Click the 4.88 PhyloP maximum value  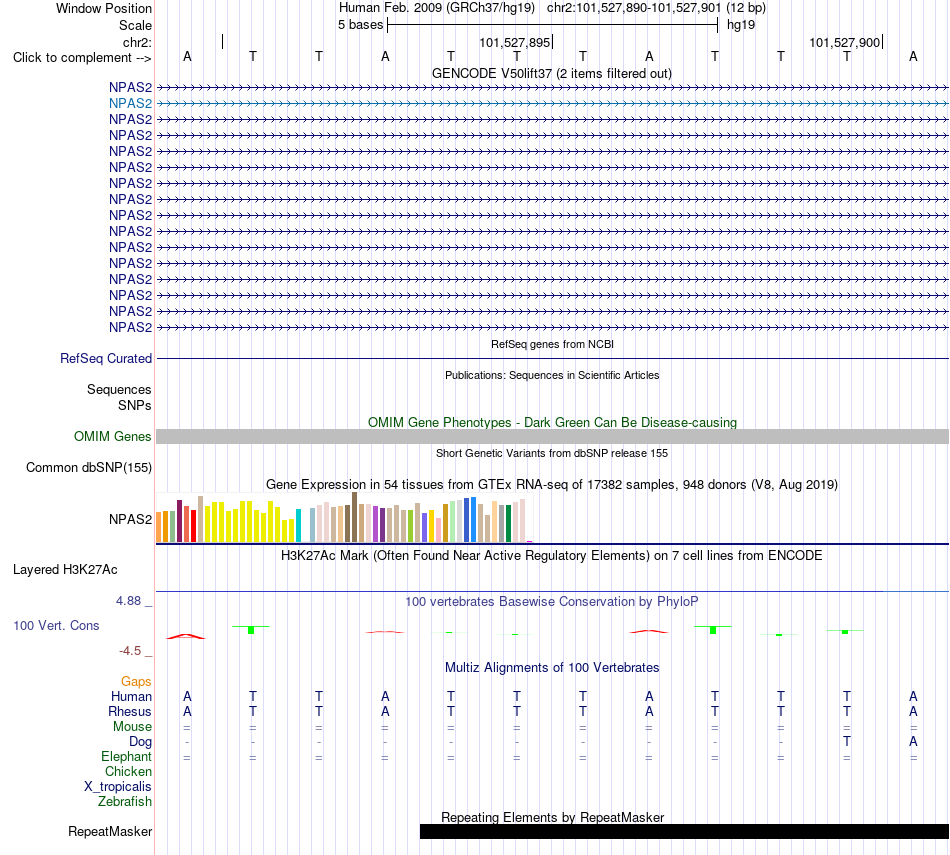128,601
